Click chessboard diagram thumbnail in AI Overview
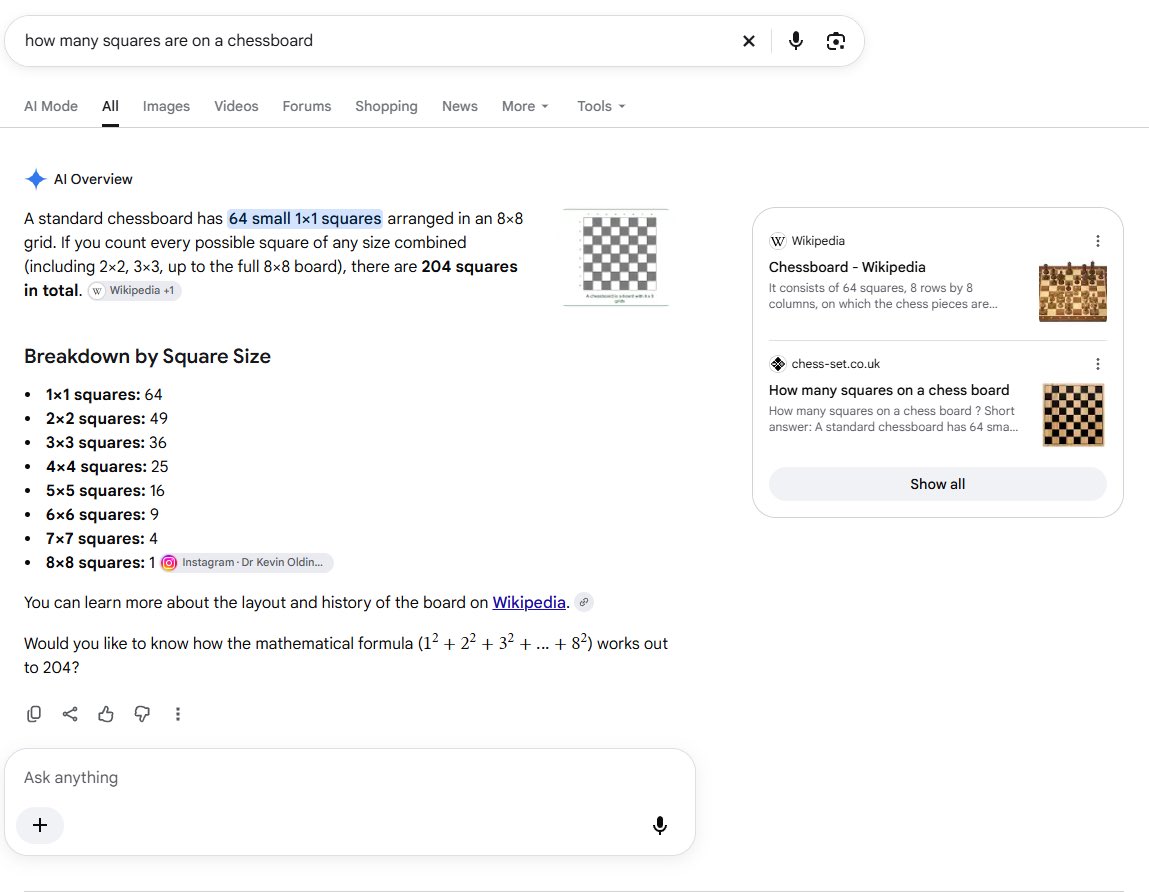The image size is (1149, 892). click(616, 257)
